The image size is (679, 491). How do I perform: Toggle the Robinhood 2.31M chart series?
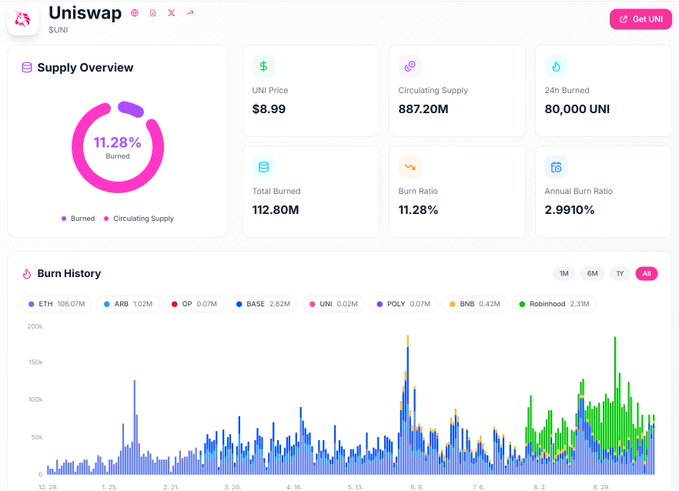[x=554, y=304]
